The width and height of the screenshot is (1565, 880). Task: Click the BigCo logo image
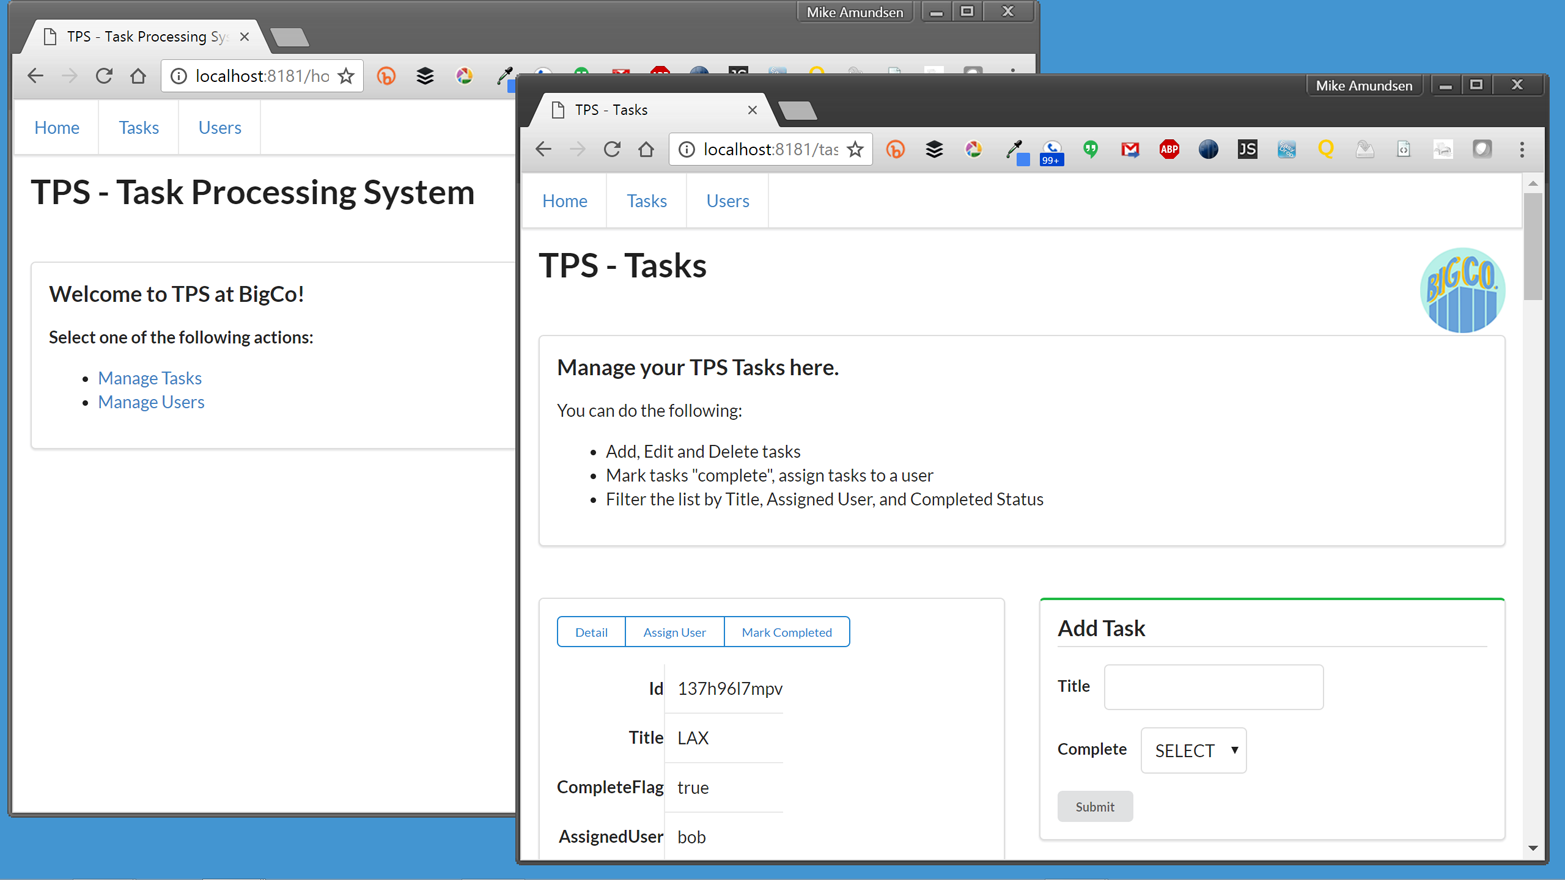(x=1462, y=290)
